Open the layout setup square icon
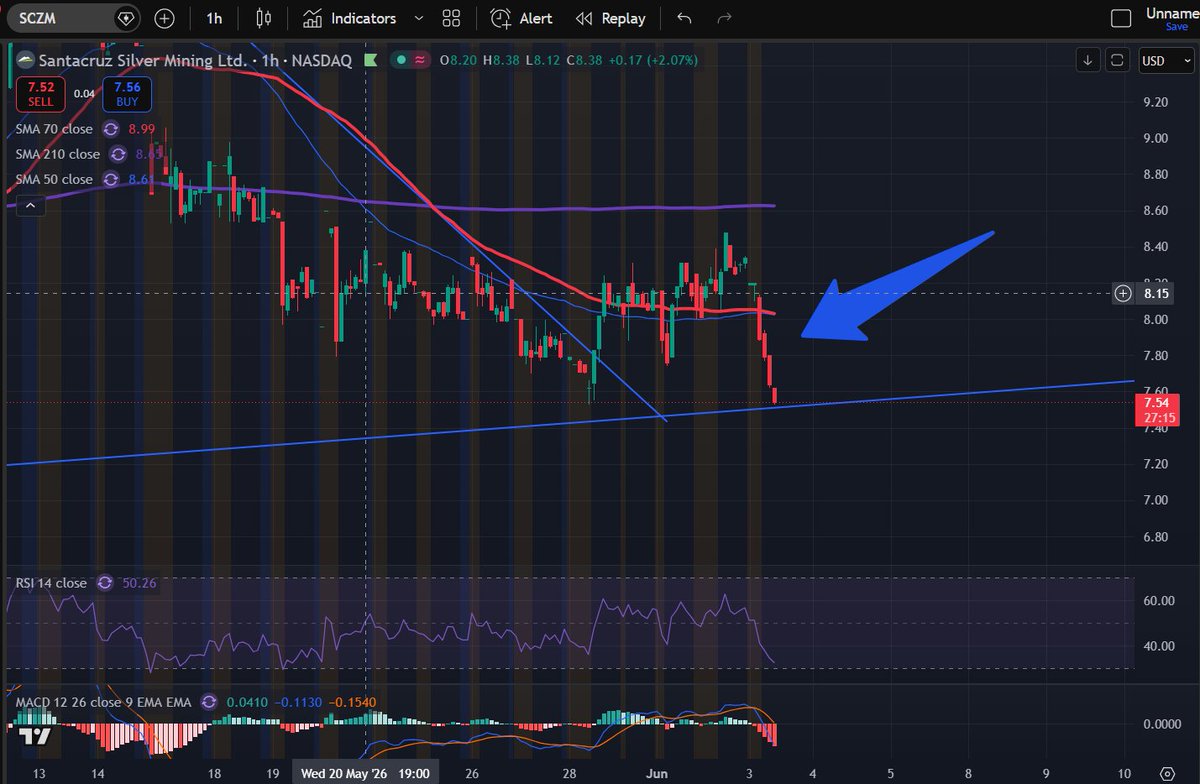 coord(1121,18)
